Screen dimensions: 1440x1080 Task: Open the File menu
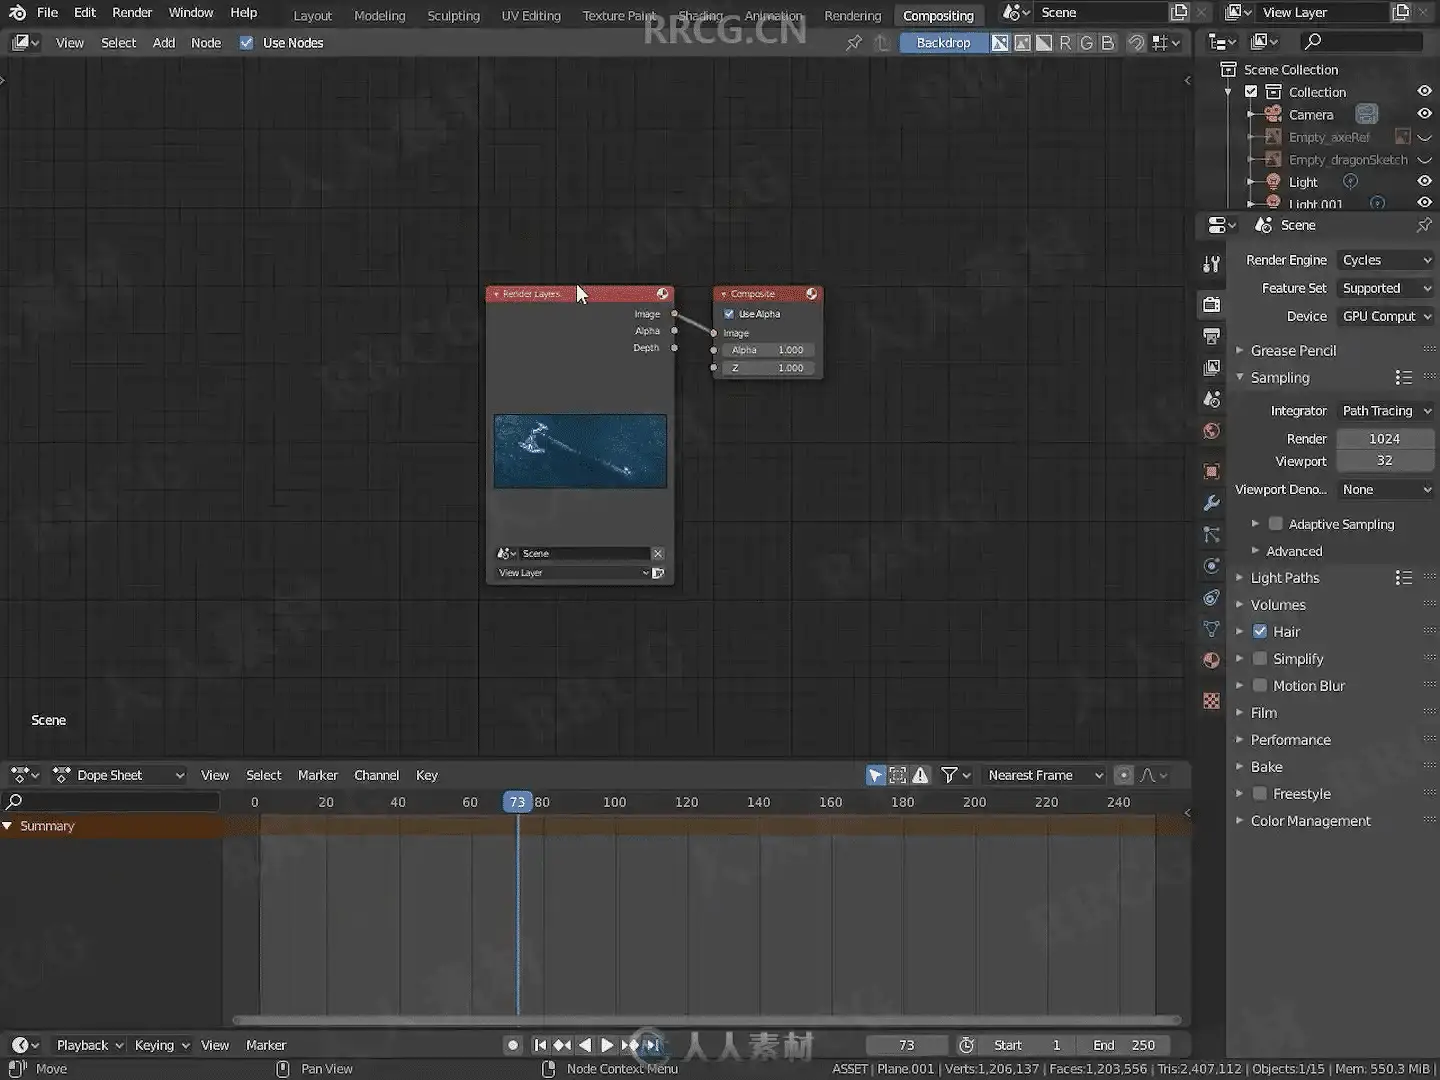pyautogui.click(x=47, y=13)
